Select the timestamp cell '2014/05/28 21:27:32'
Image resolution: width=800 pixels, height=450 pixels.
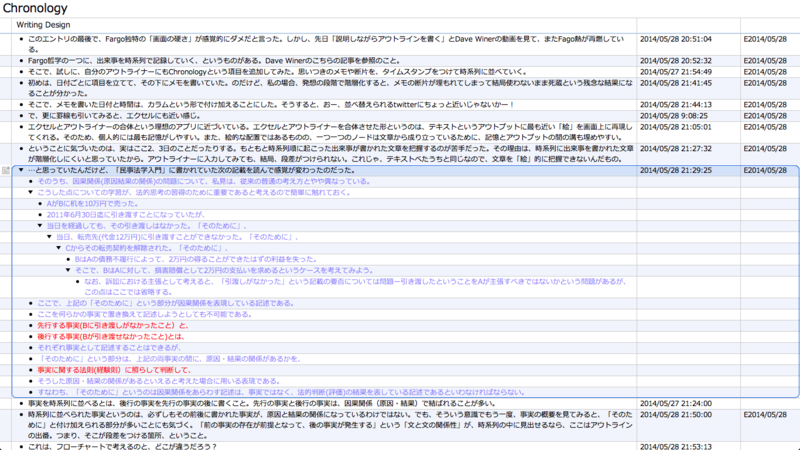676,148
